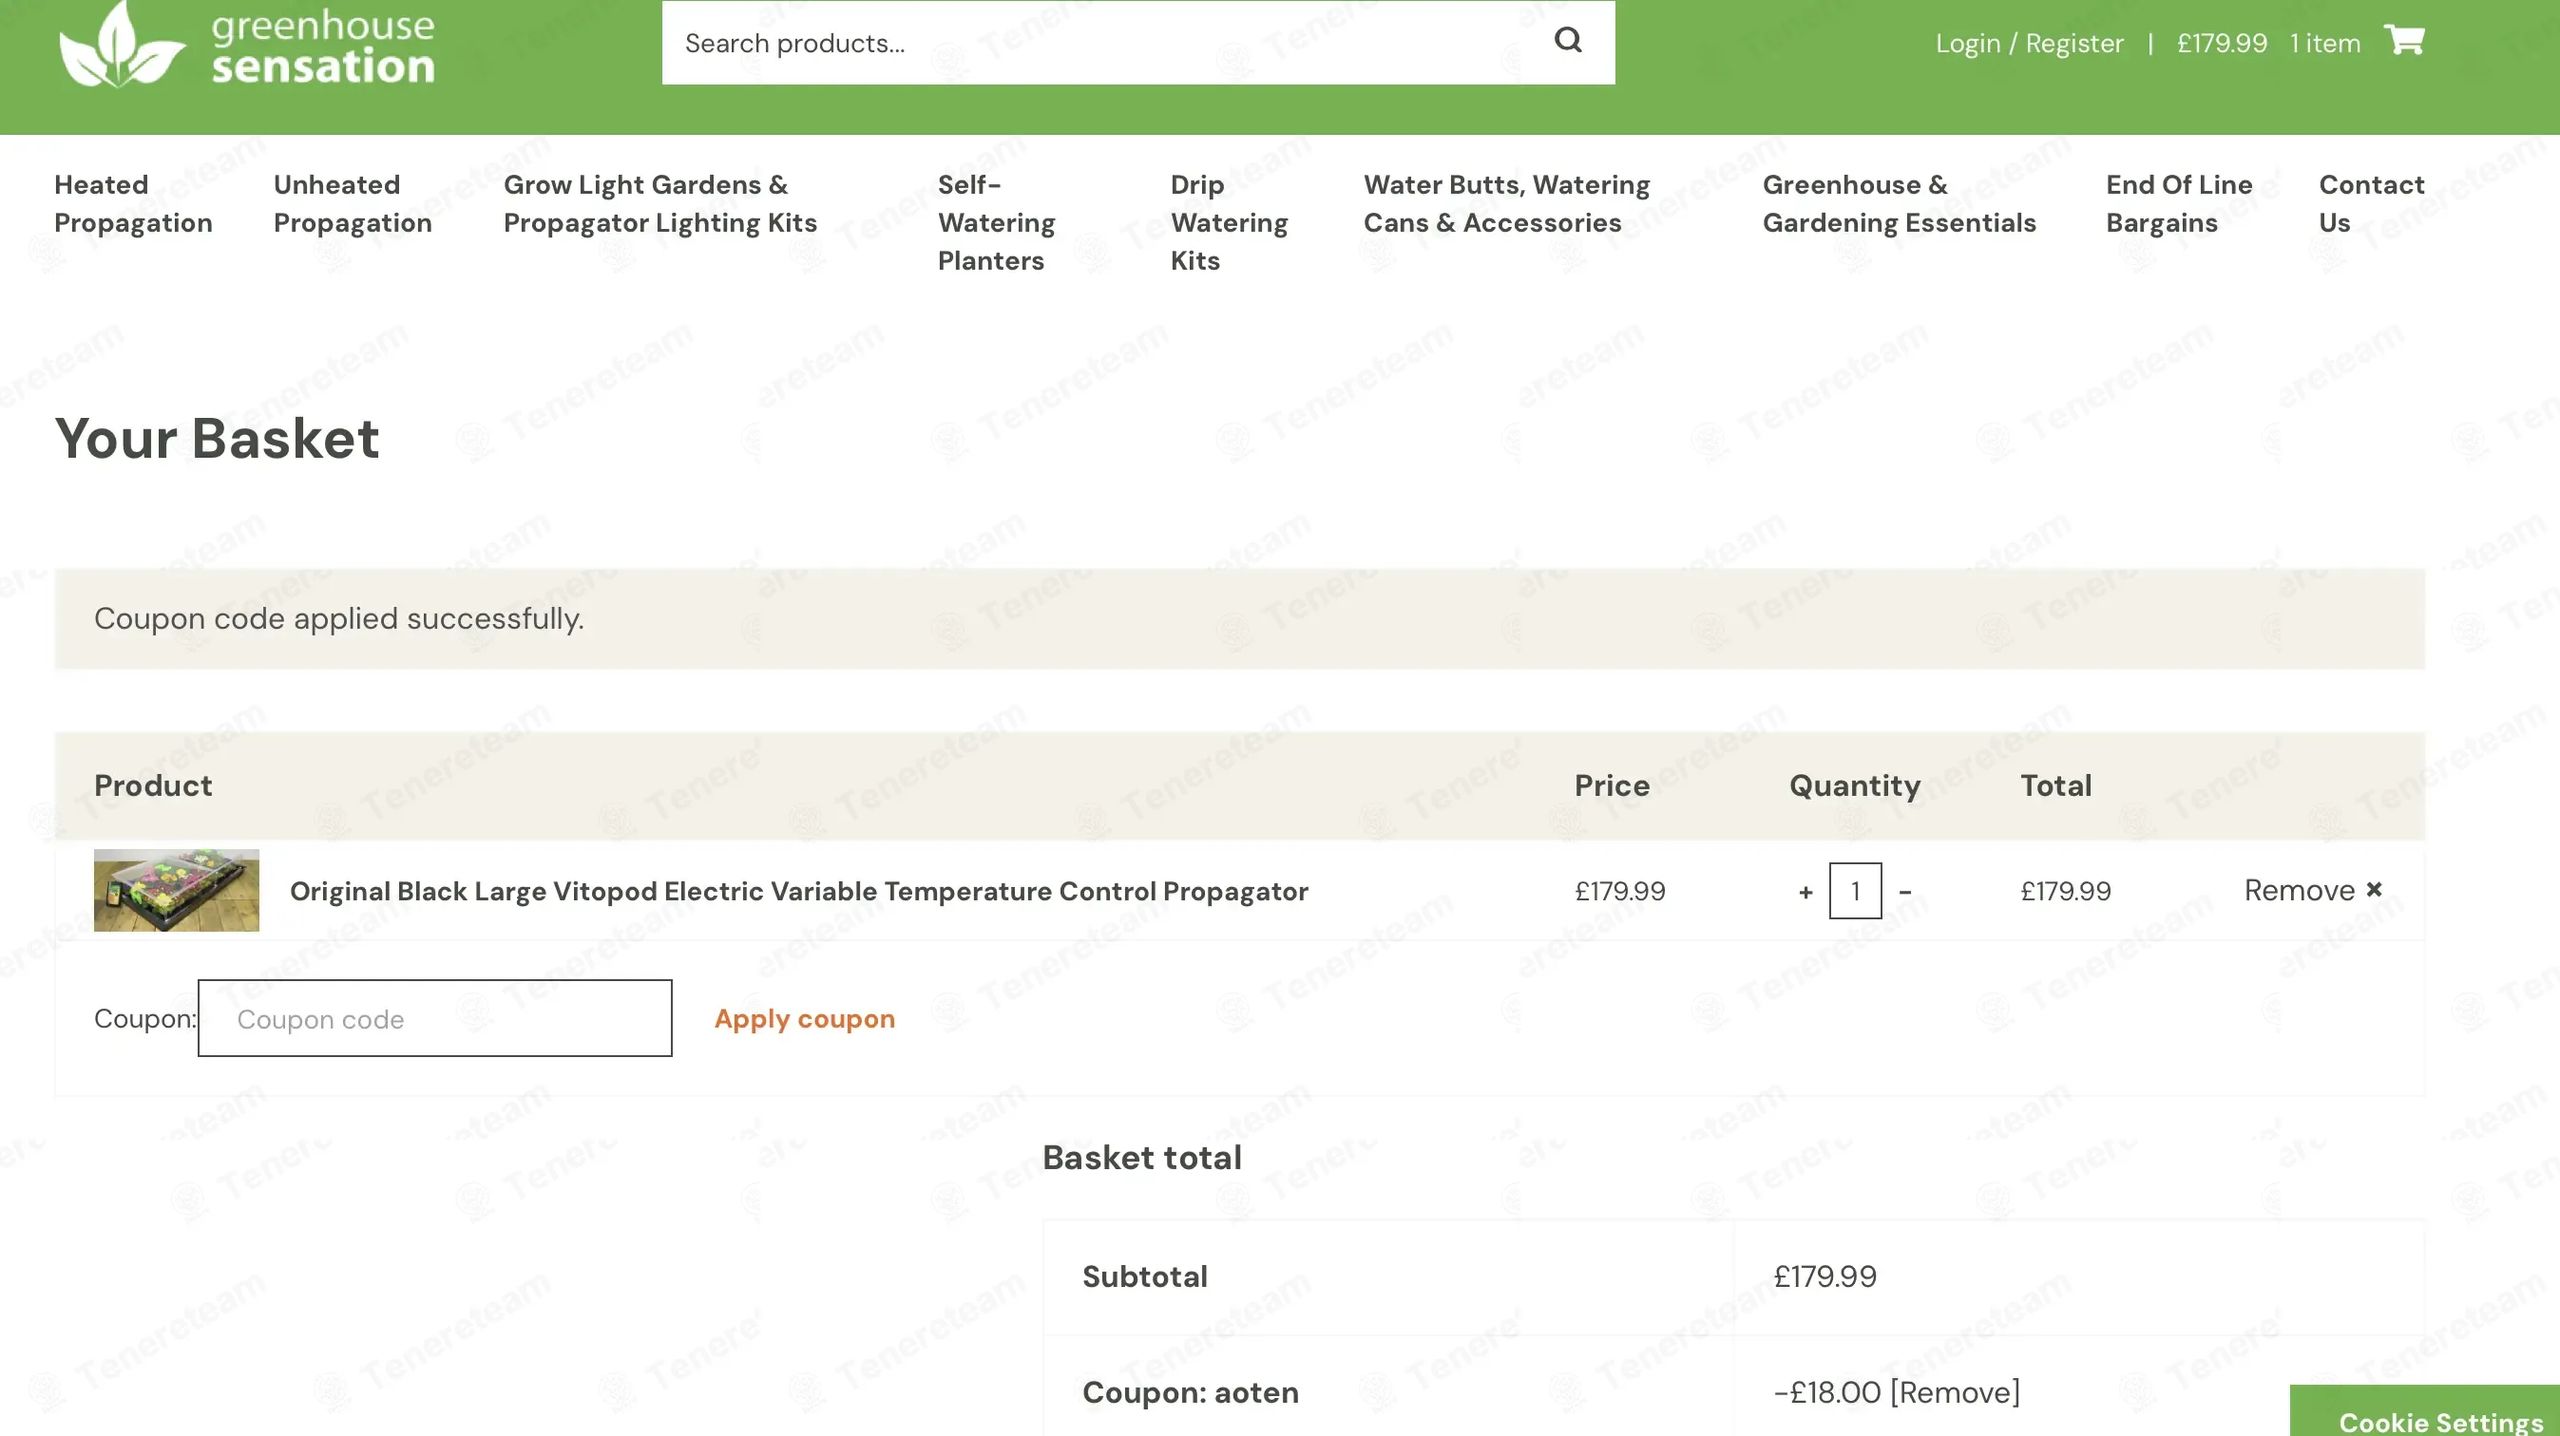
Task: Click Apply coupon button
Action: 804,1018
